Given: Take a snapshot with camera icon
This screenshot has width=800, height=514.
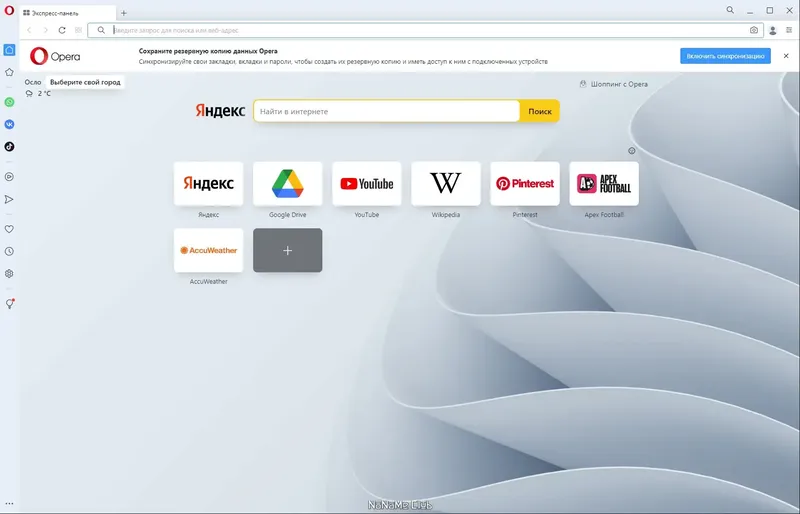Looking at the screenshot, I should coord(754,30).
